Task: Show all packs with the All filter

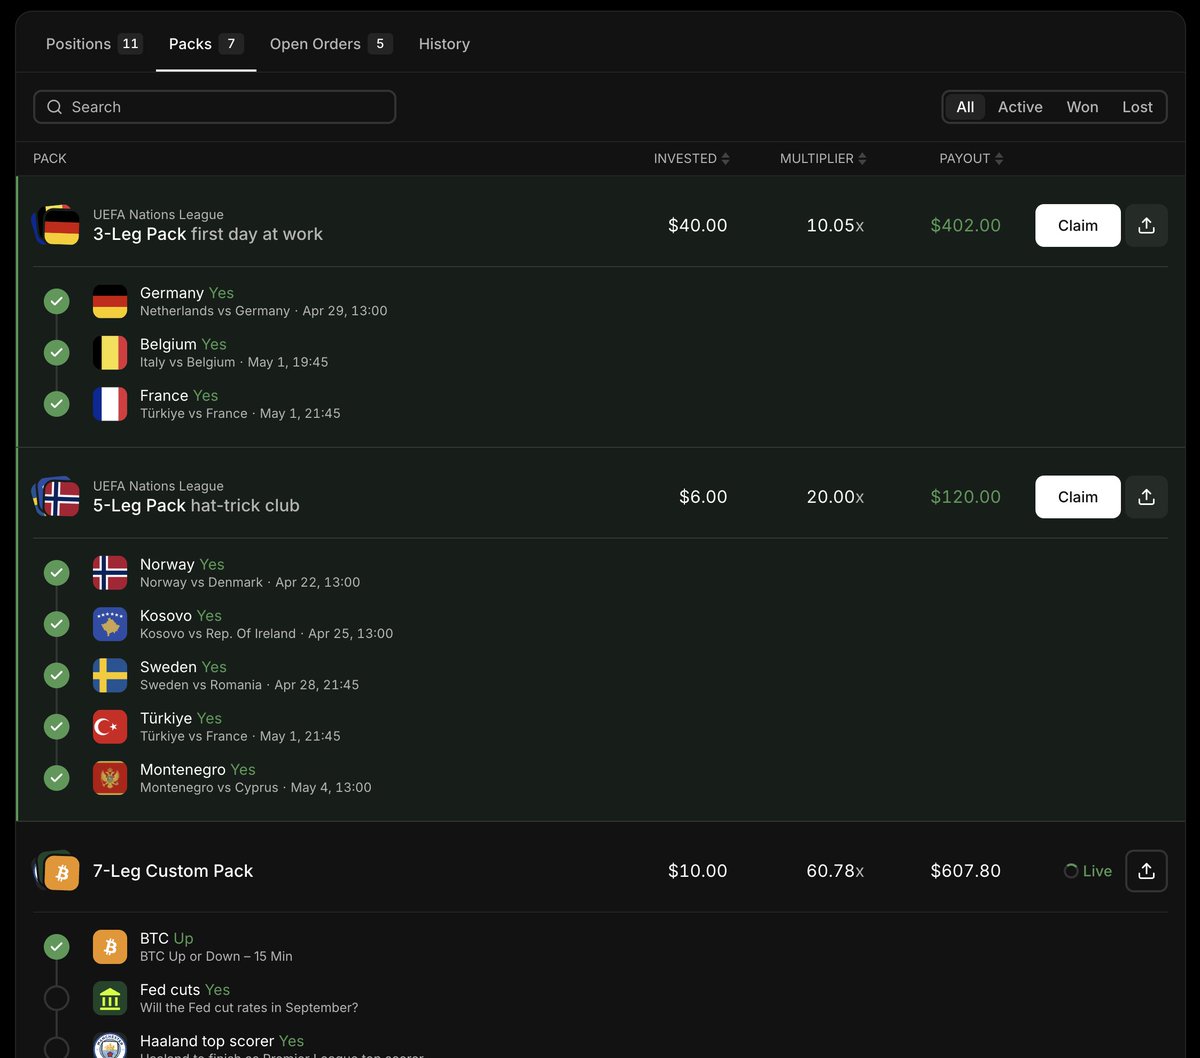Action: (965, 107)
